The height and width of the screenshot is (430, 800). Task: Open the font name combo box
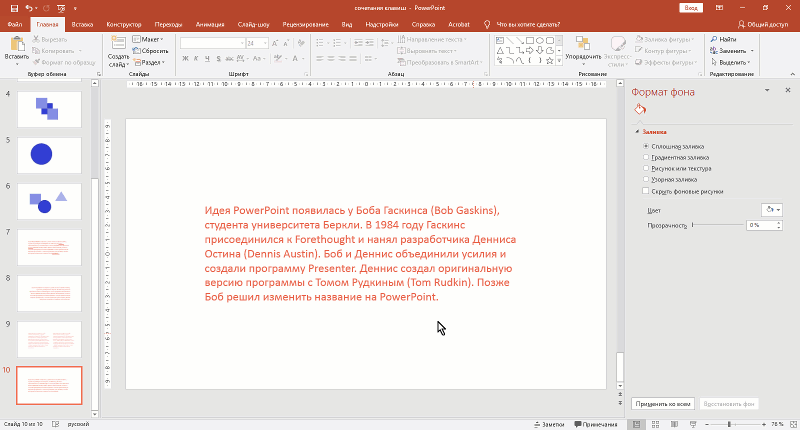click(212, 43)
